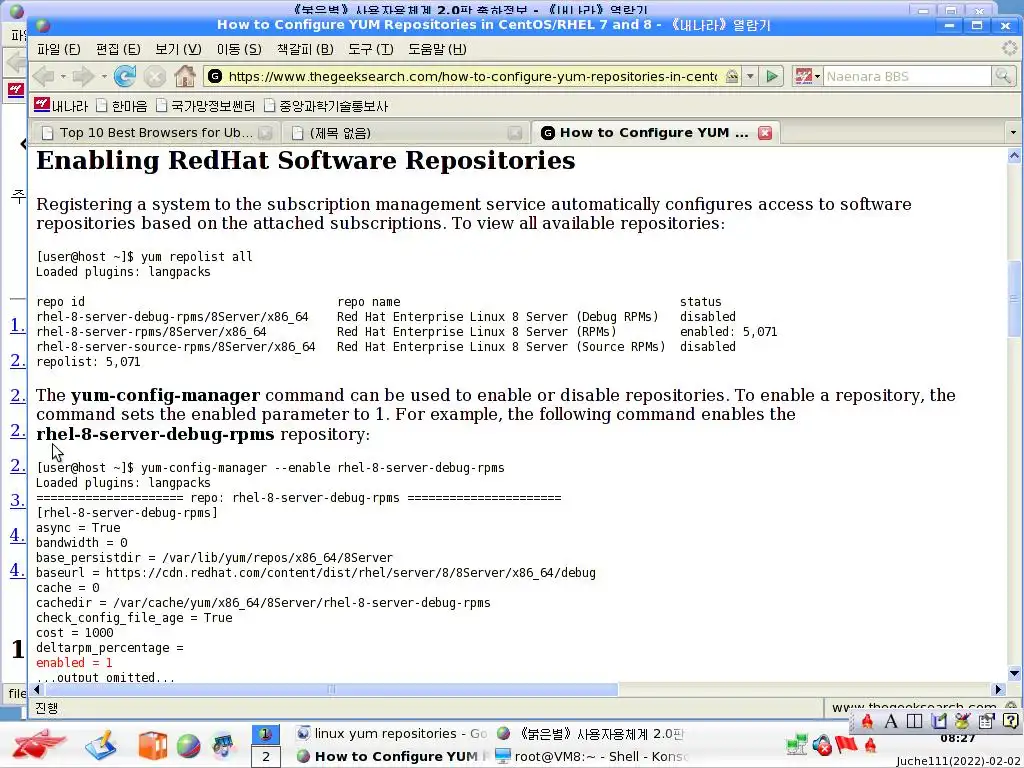Click the network connection tray icon
1024x768 pixels.
tap(797, 744)
